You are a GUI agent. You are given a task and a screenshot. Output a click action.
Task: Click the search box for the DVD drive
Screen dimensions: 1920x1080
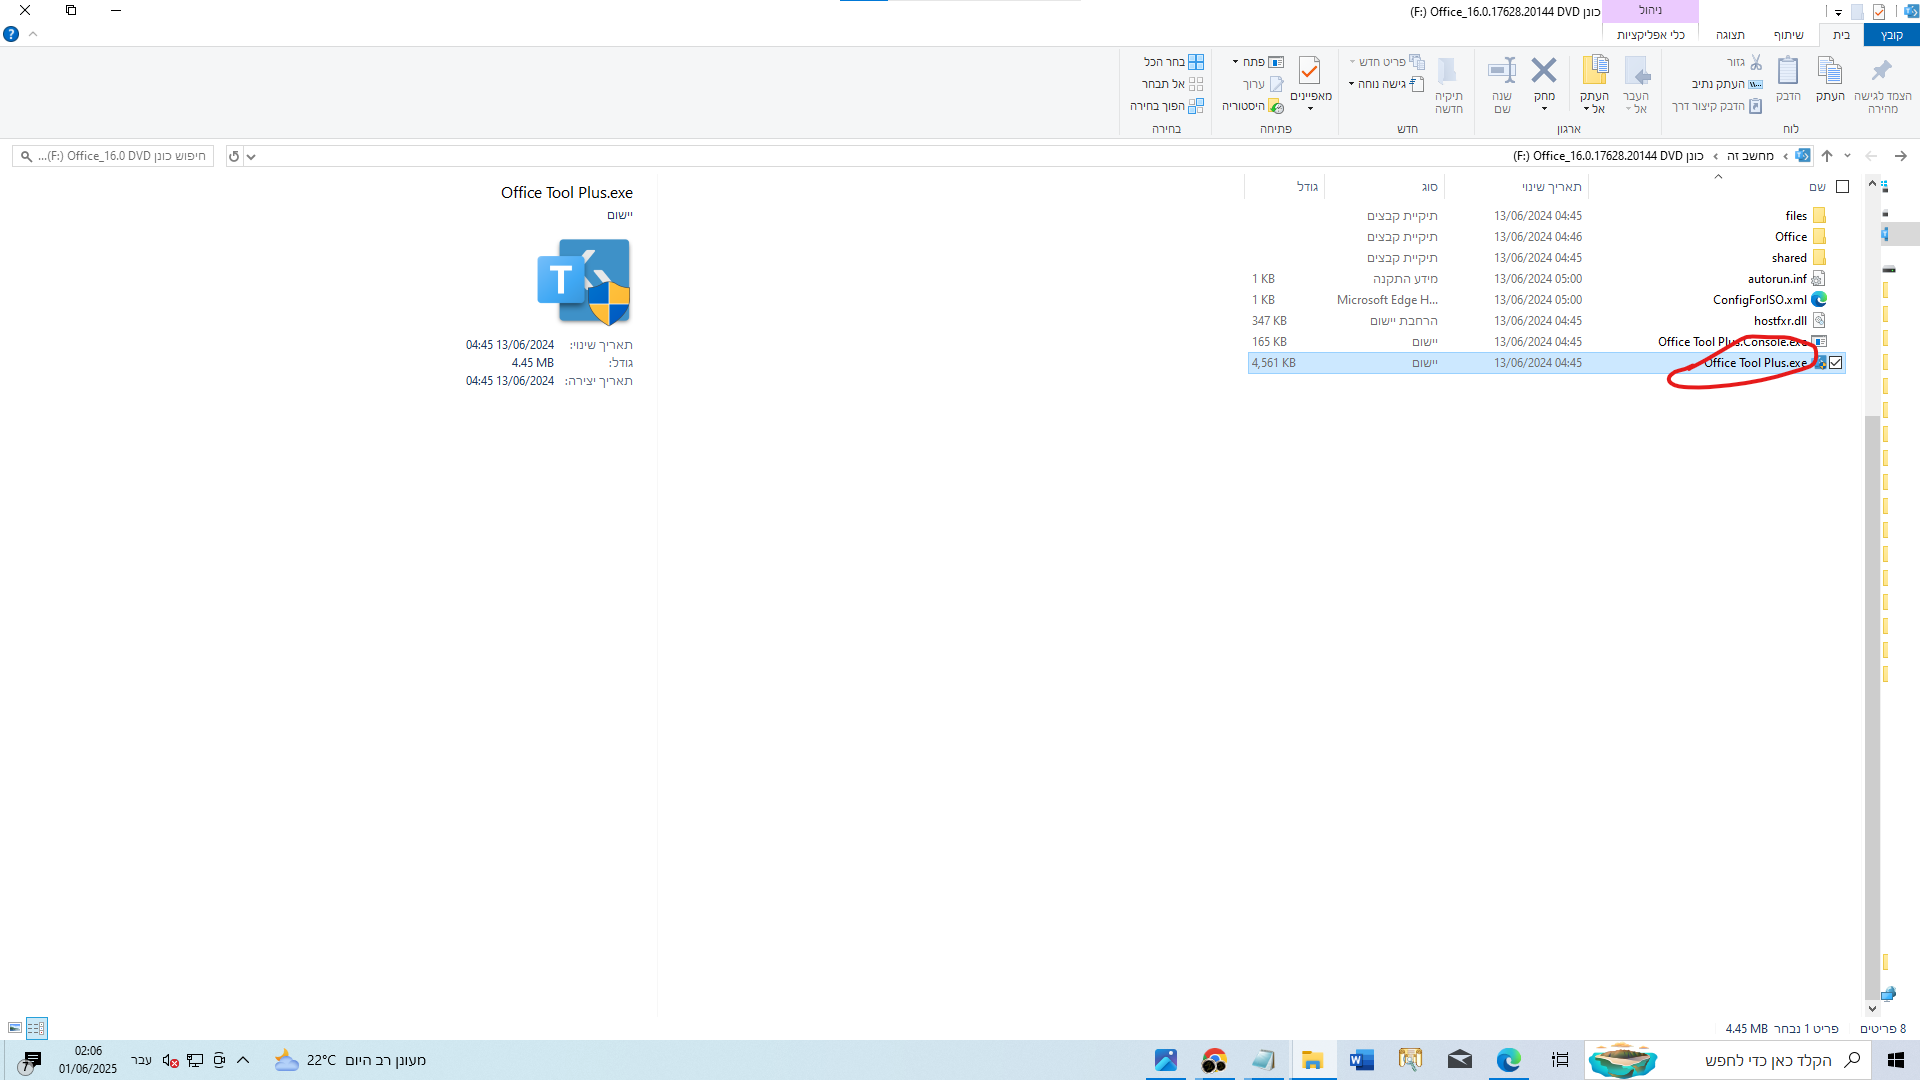[113, 156]
